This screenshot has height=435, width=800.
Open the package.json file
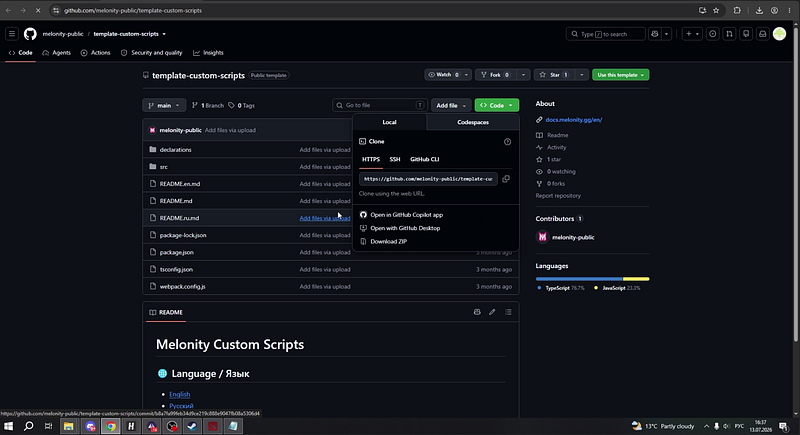tap(177, 252)
